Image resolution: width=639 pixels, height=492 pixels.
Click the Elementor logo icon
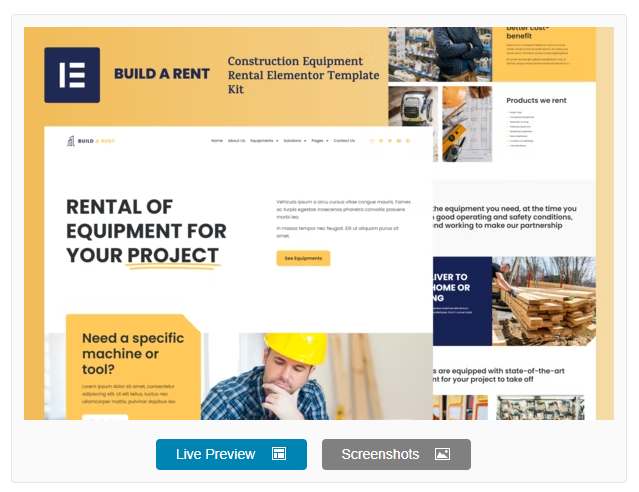tap(72, 75)
